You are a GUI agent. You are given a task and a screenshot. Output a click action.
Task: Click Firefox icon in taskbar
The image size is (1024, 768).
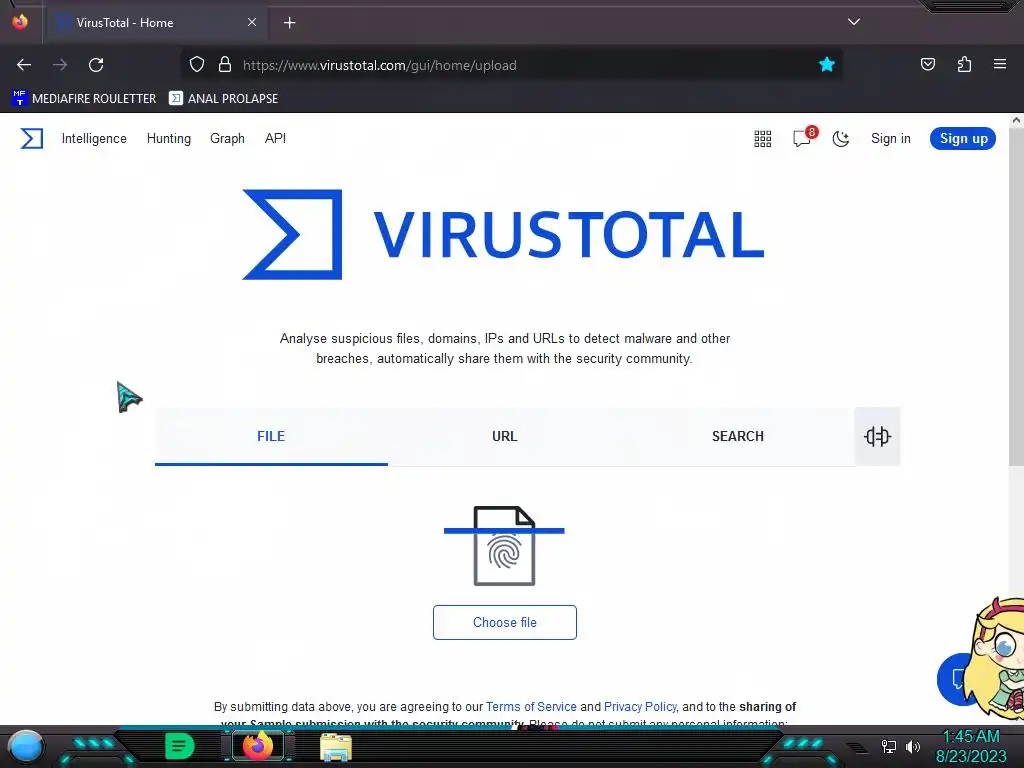click(x=258, y=746)
